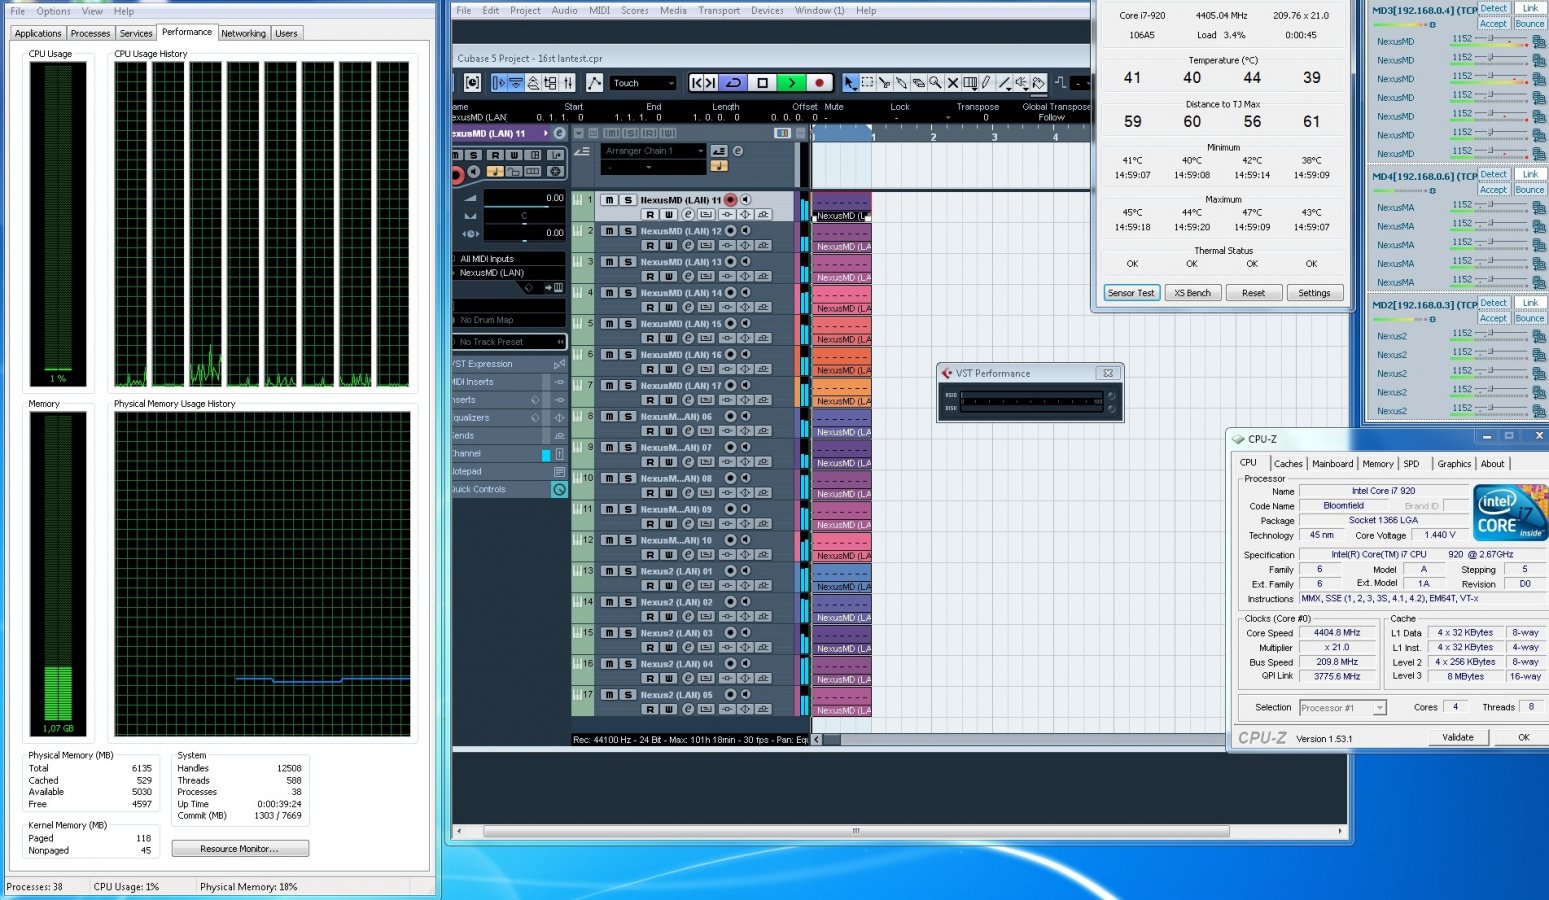Click the Resource Monitor button
Viewport: 1549px width, 900px height.
(x=240, y=848)
